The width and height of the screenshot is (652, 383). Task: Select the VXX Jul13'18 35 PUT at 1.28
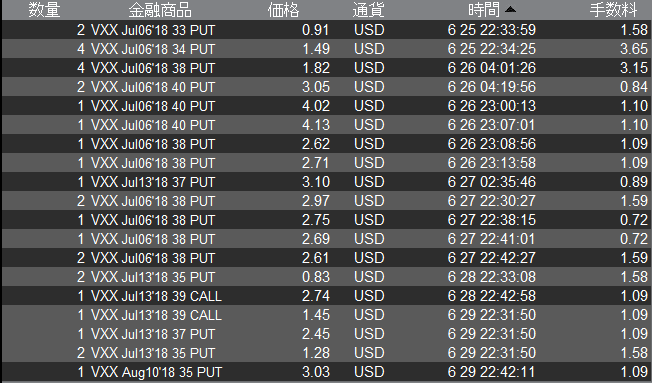pos(326,353)
